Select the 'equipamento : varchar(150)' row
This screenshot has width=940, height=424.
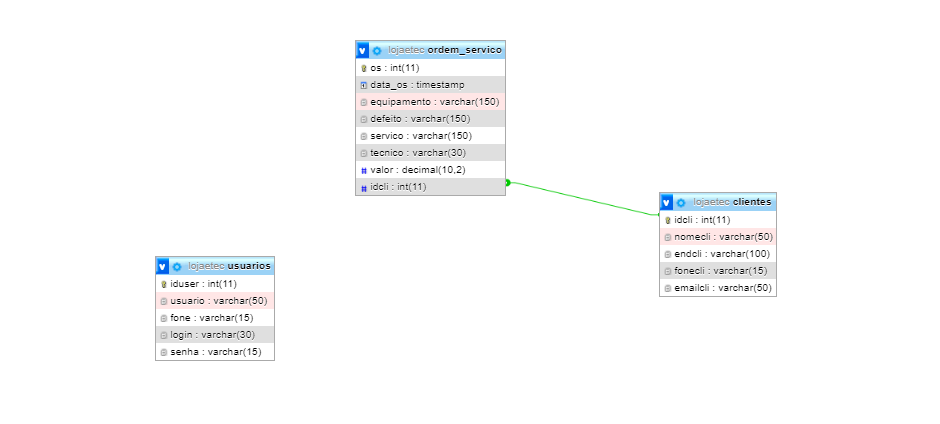point(430,102)
